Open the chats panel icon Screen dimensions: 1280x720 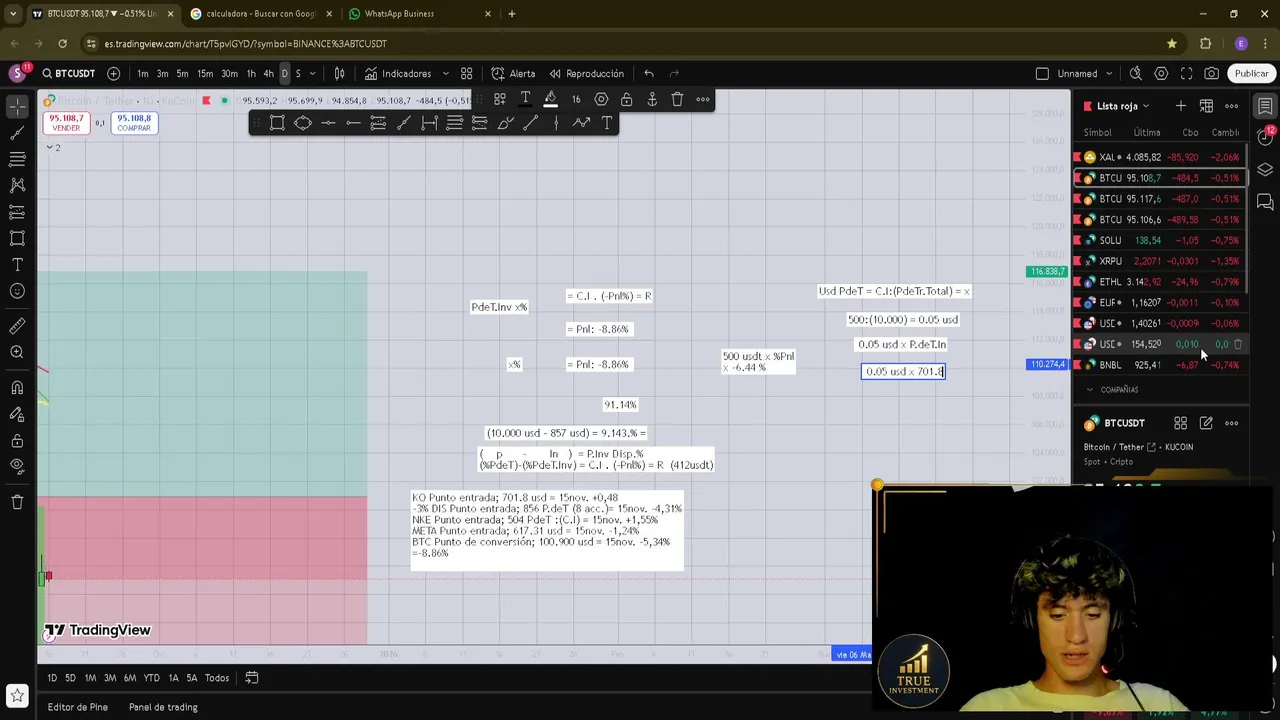1265,202
